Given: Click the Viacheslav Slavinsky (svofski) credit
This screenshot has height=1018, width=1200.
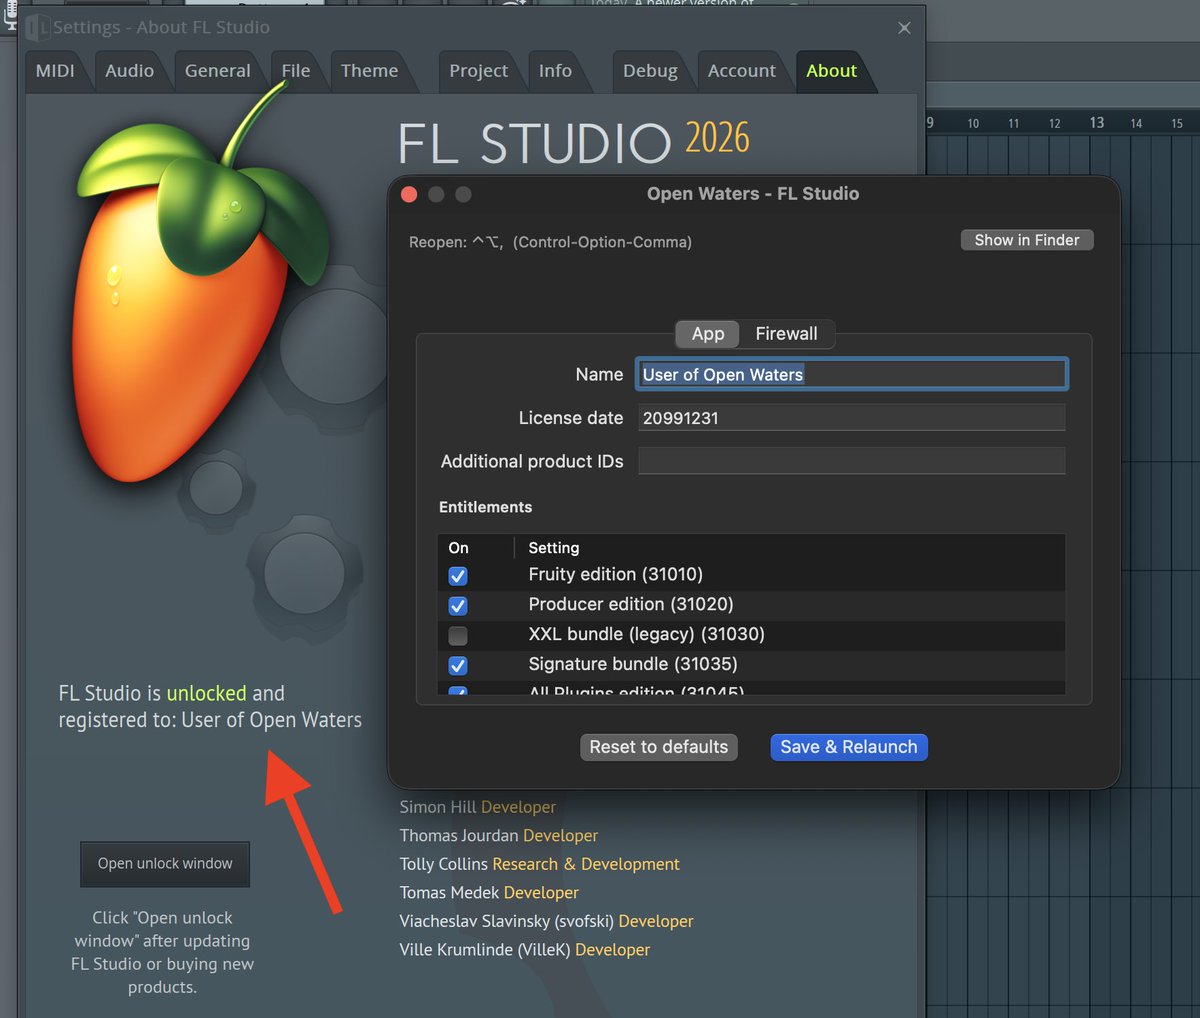Looking at the screenshot, I should (547, 921).
